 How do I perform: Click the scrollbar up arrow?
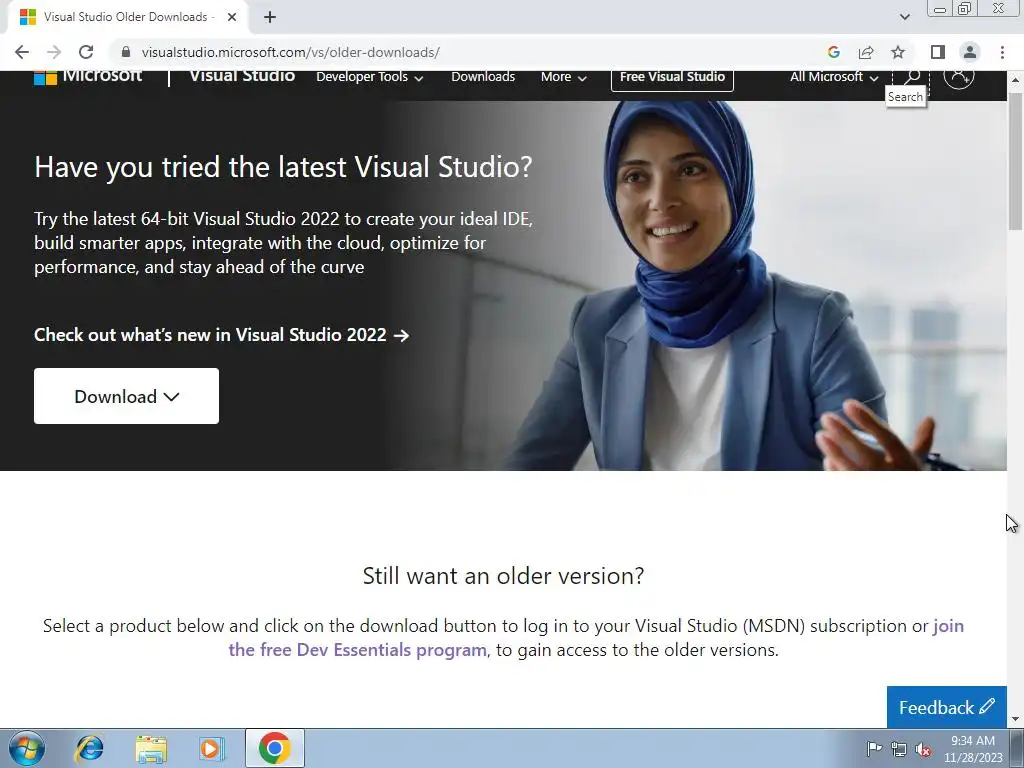pyautogui.click(x=1015, y=80)
